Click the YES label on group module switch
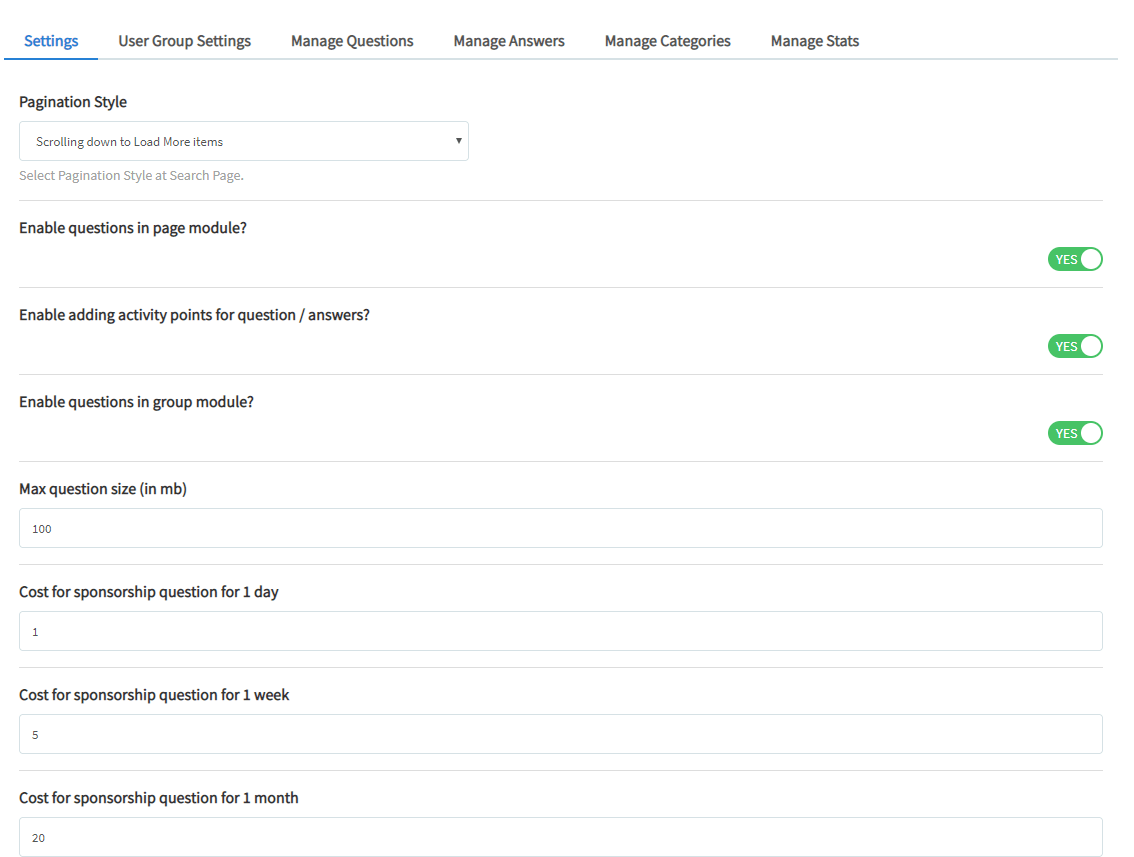Image resolution: width=1134 pixels, height=857 pixels. pyautogui.click(x=1066, y=432)
